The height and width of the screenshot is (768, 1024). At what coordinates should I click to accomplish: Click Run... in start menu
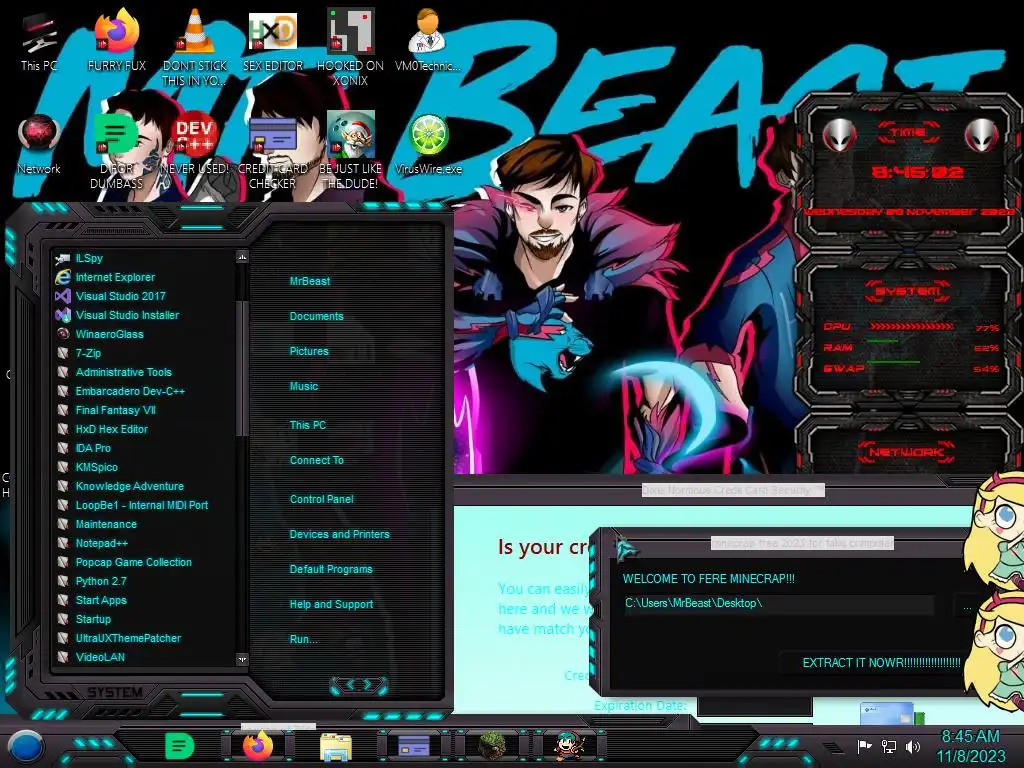304,639
